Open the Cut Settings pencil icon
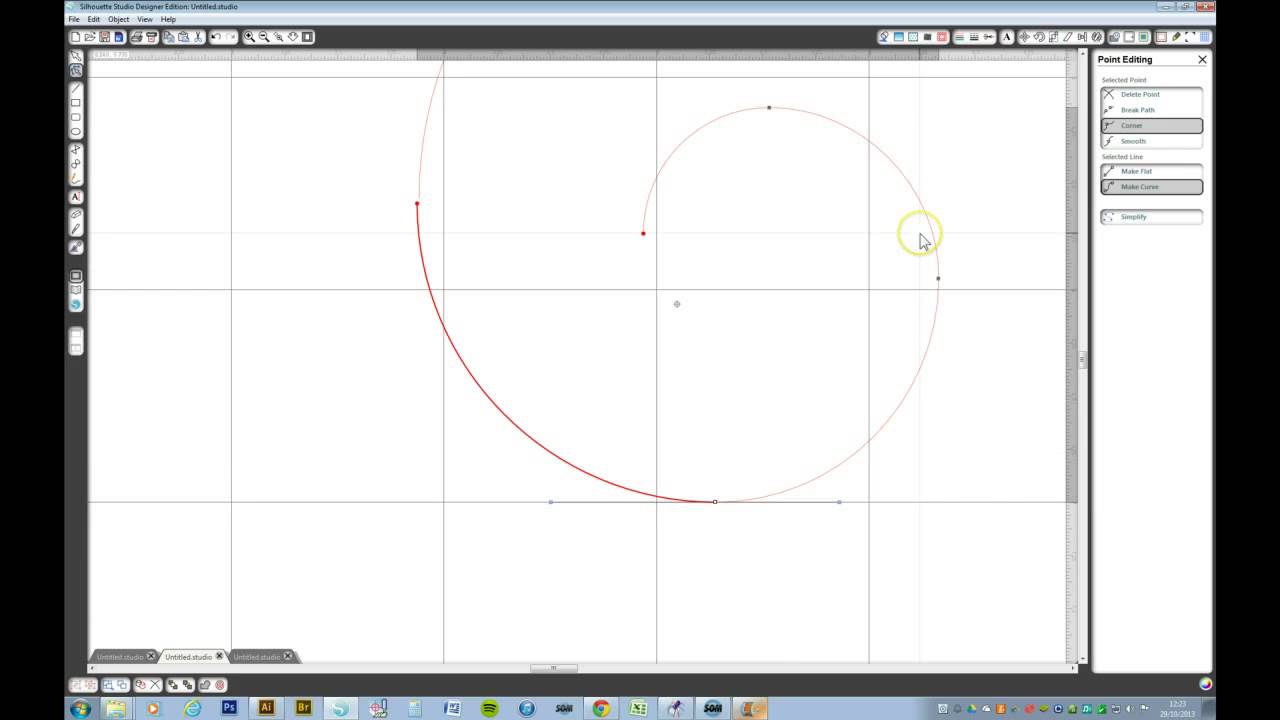 [1176, 37]
